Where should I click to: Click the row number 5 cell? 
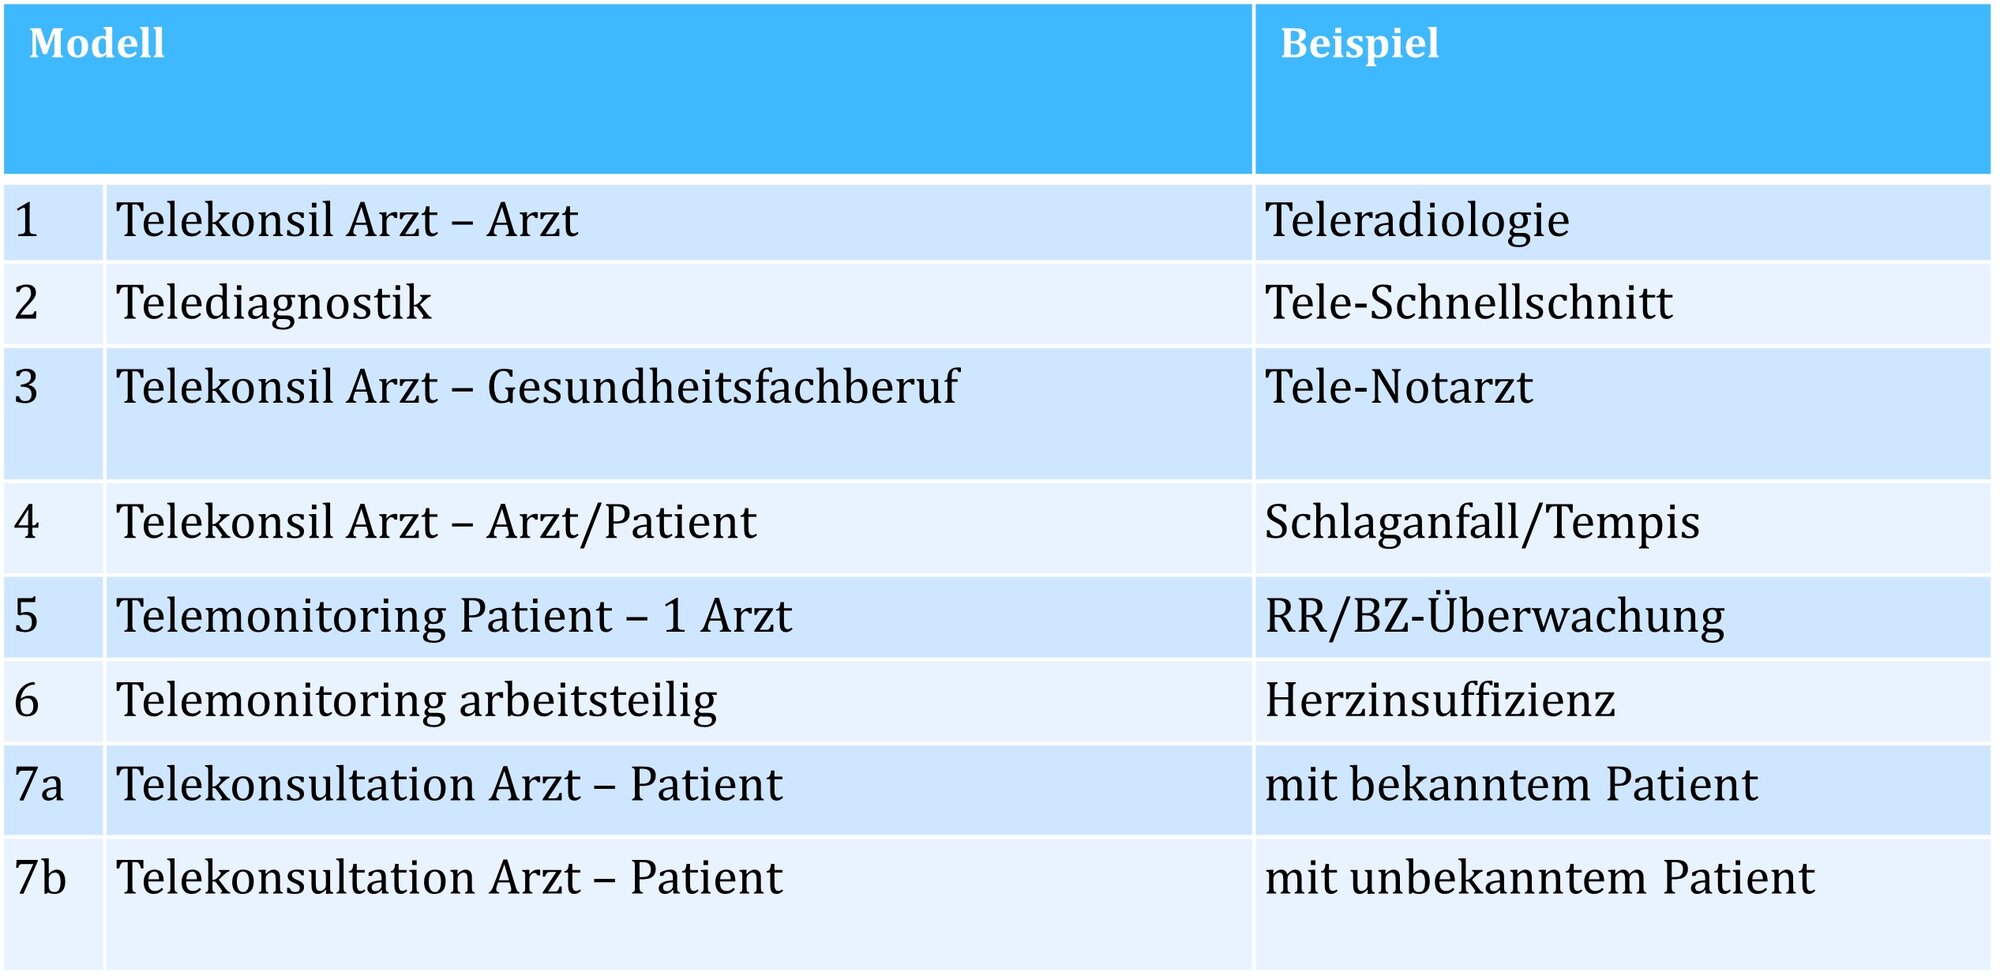27,617
